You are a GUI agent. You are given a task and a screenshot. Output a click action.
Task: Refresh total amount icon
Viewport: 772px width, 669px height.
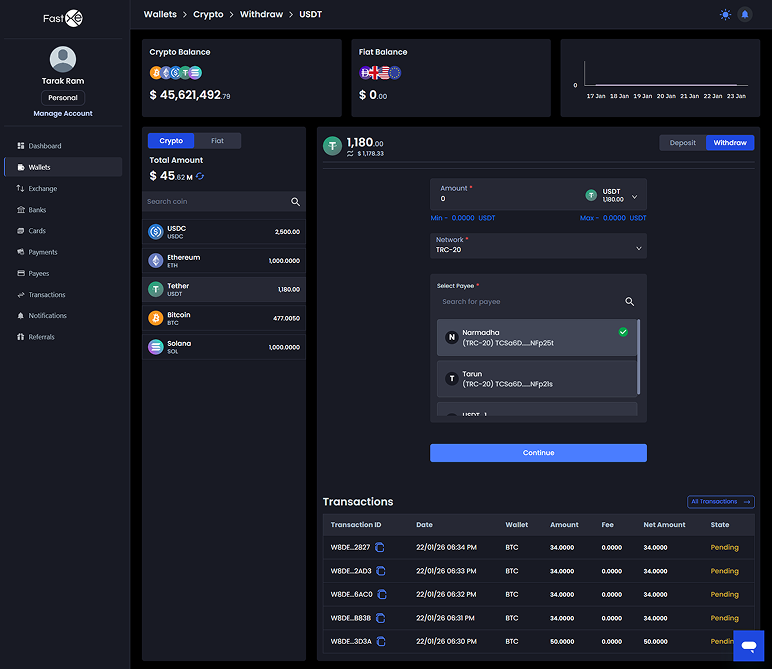200,176
